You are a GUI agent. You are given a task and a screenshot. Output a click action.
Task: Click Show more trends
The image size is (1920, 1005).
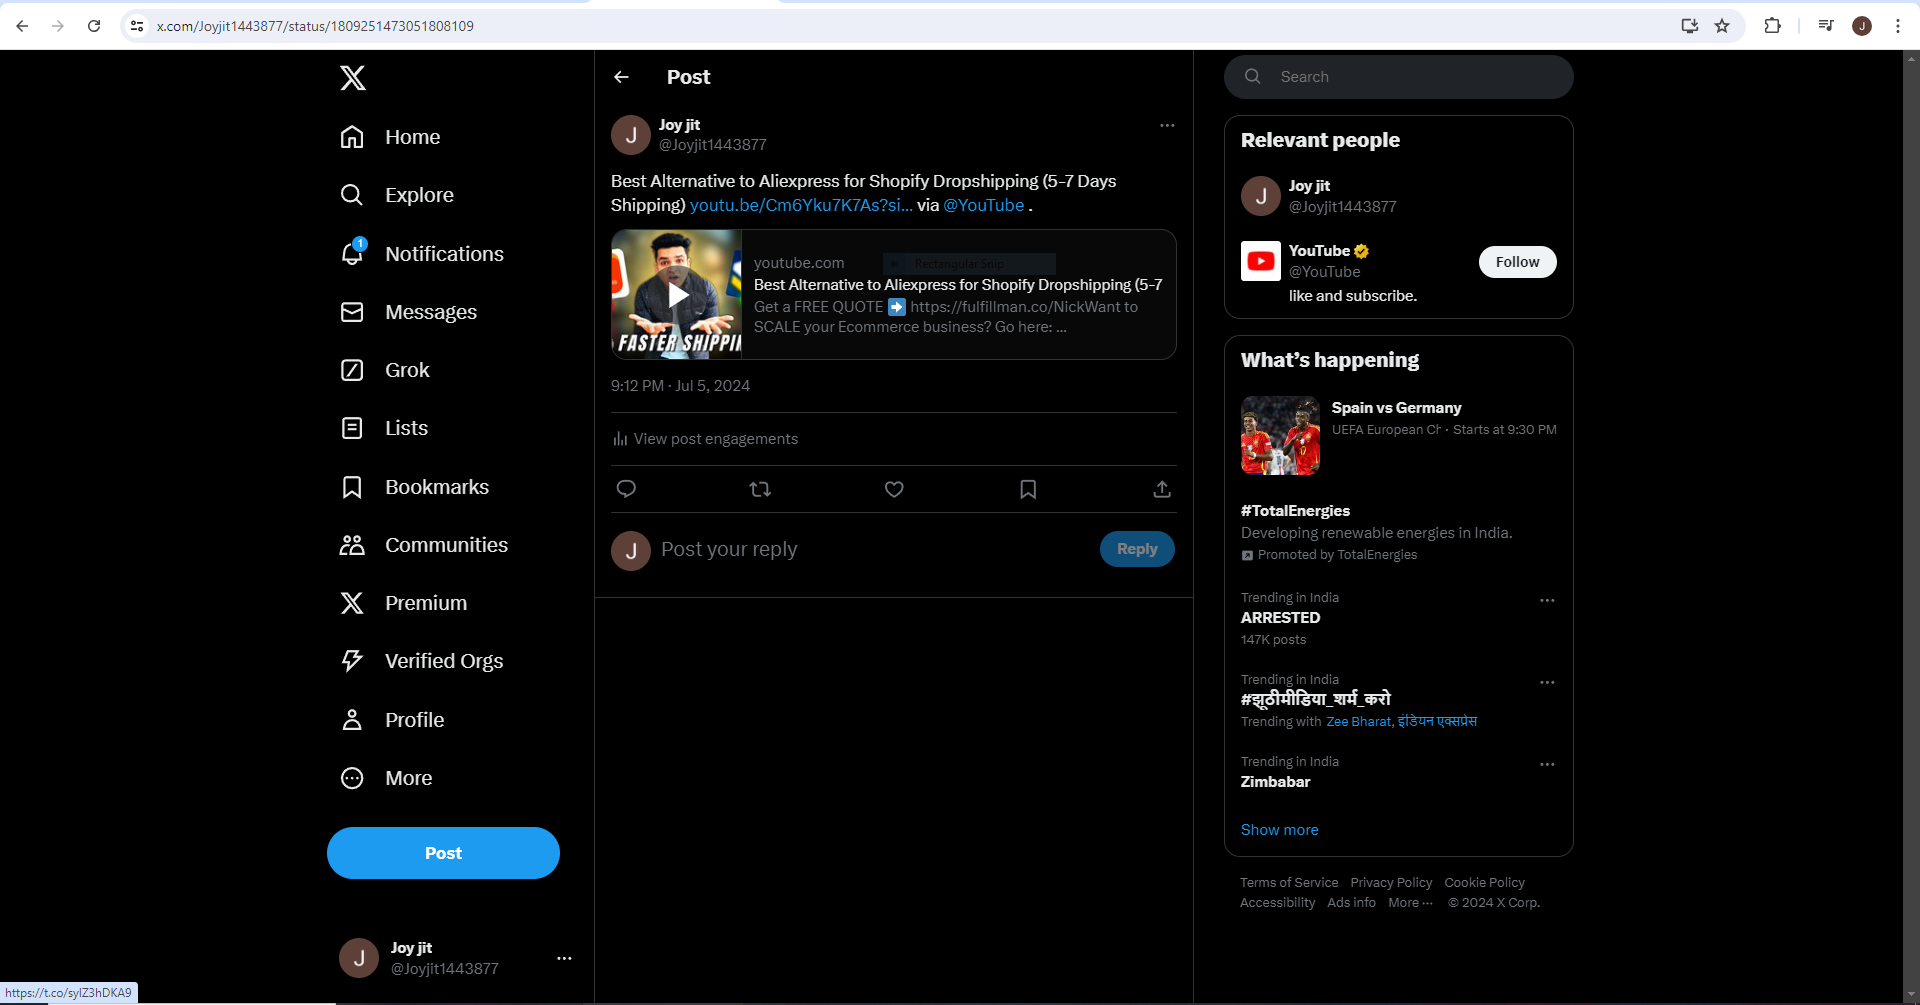(1279, 830)
